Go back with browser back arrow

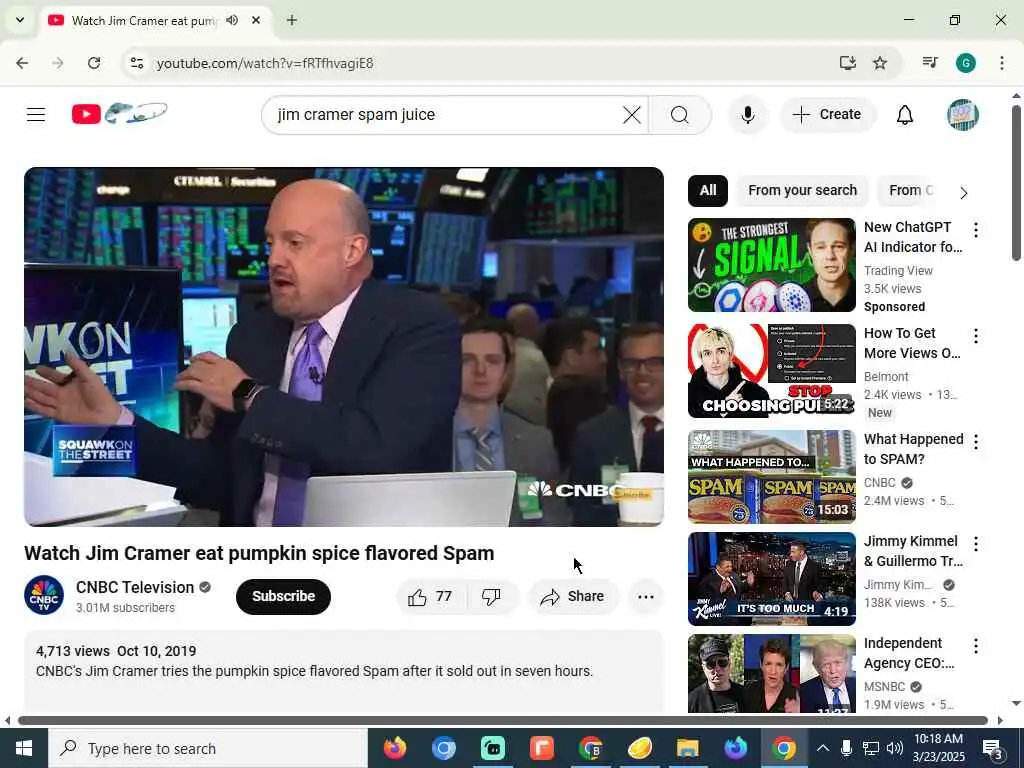(22, 63)
